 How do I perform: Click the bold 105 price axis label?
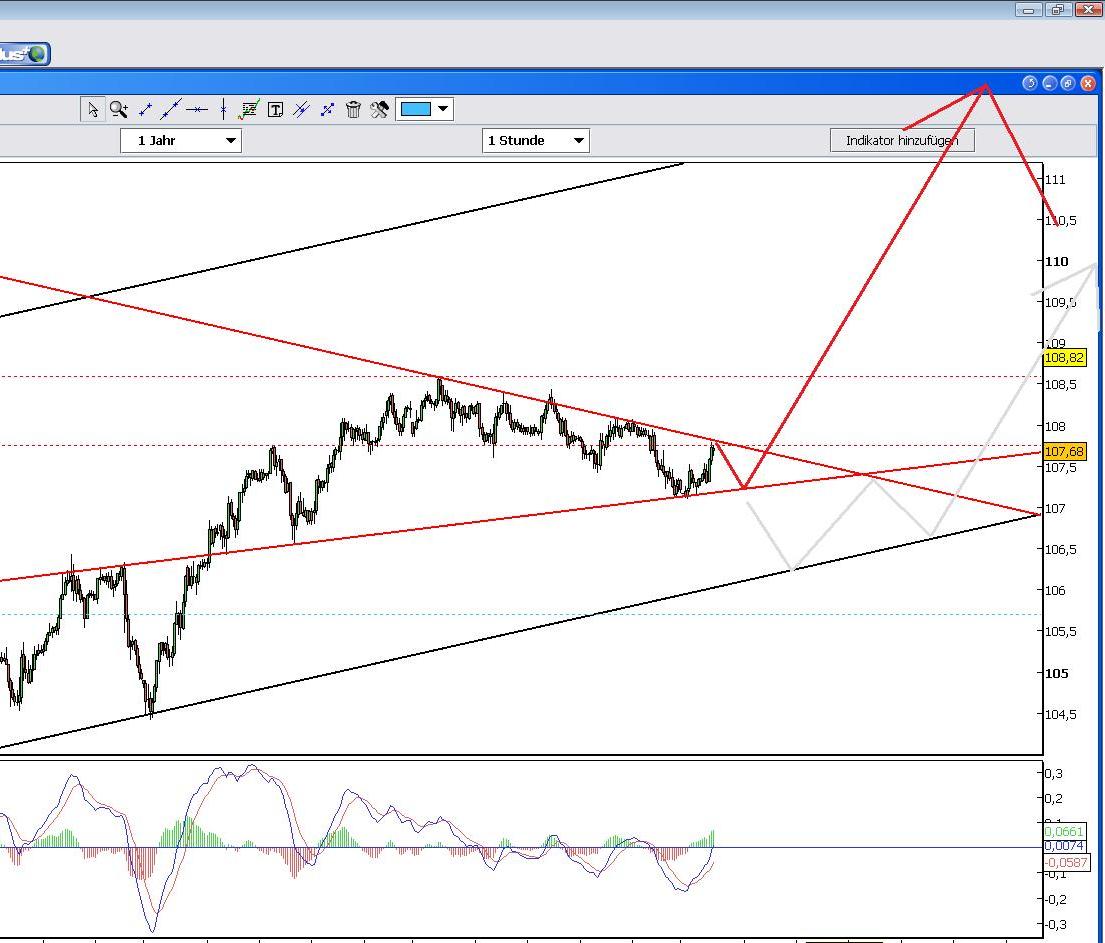pos(1056,673)
